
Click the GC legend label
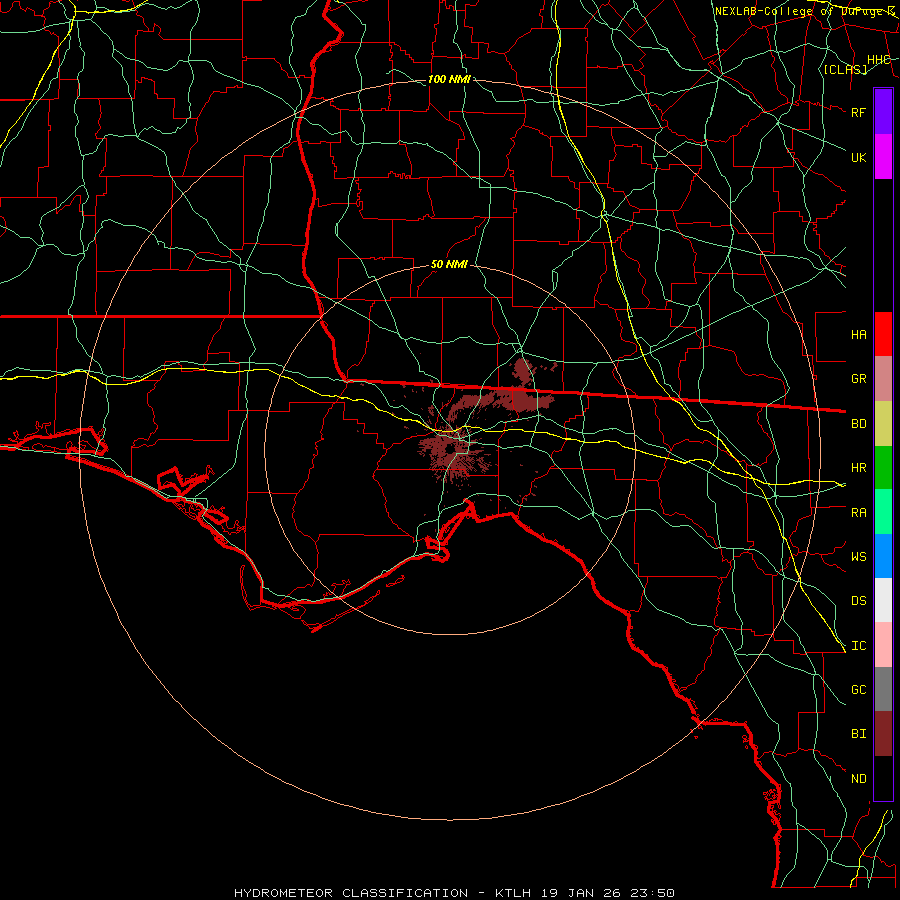point(859,690)
